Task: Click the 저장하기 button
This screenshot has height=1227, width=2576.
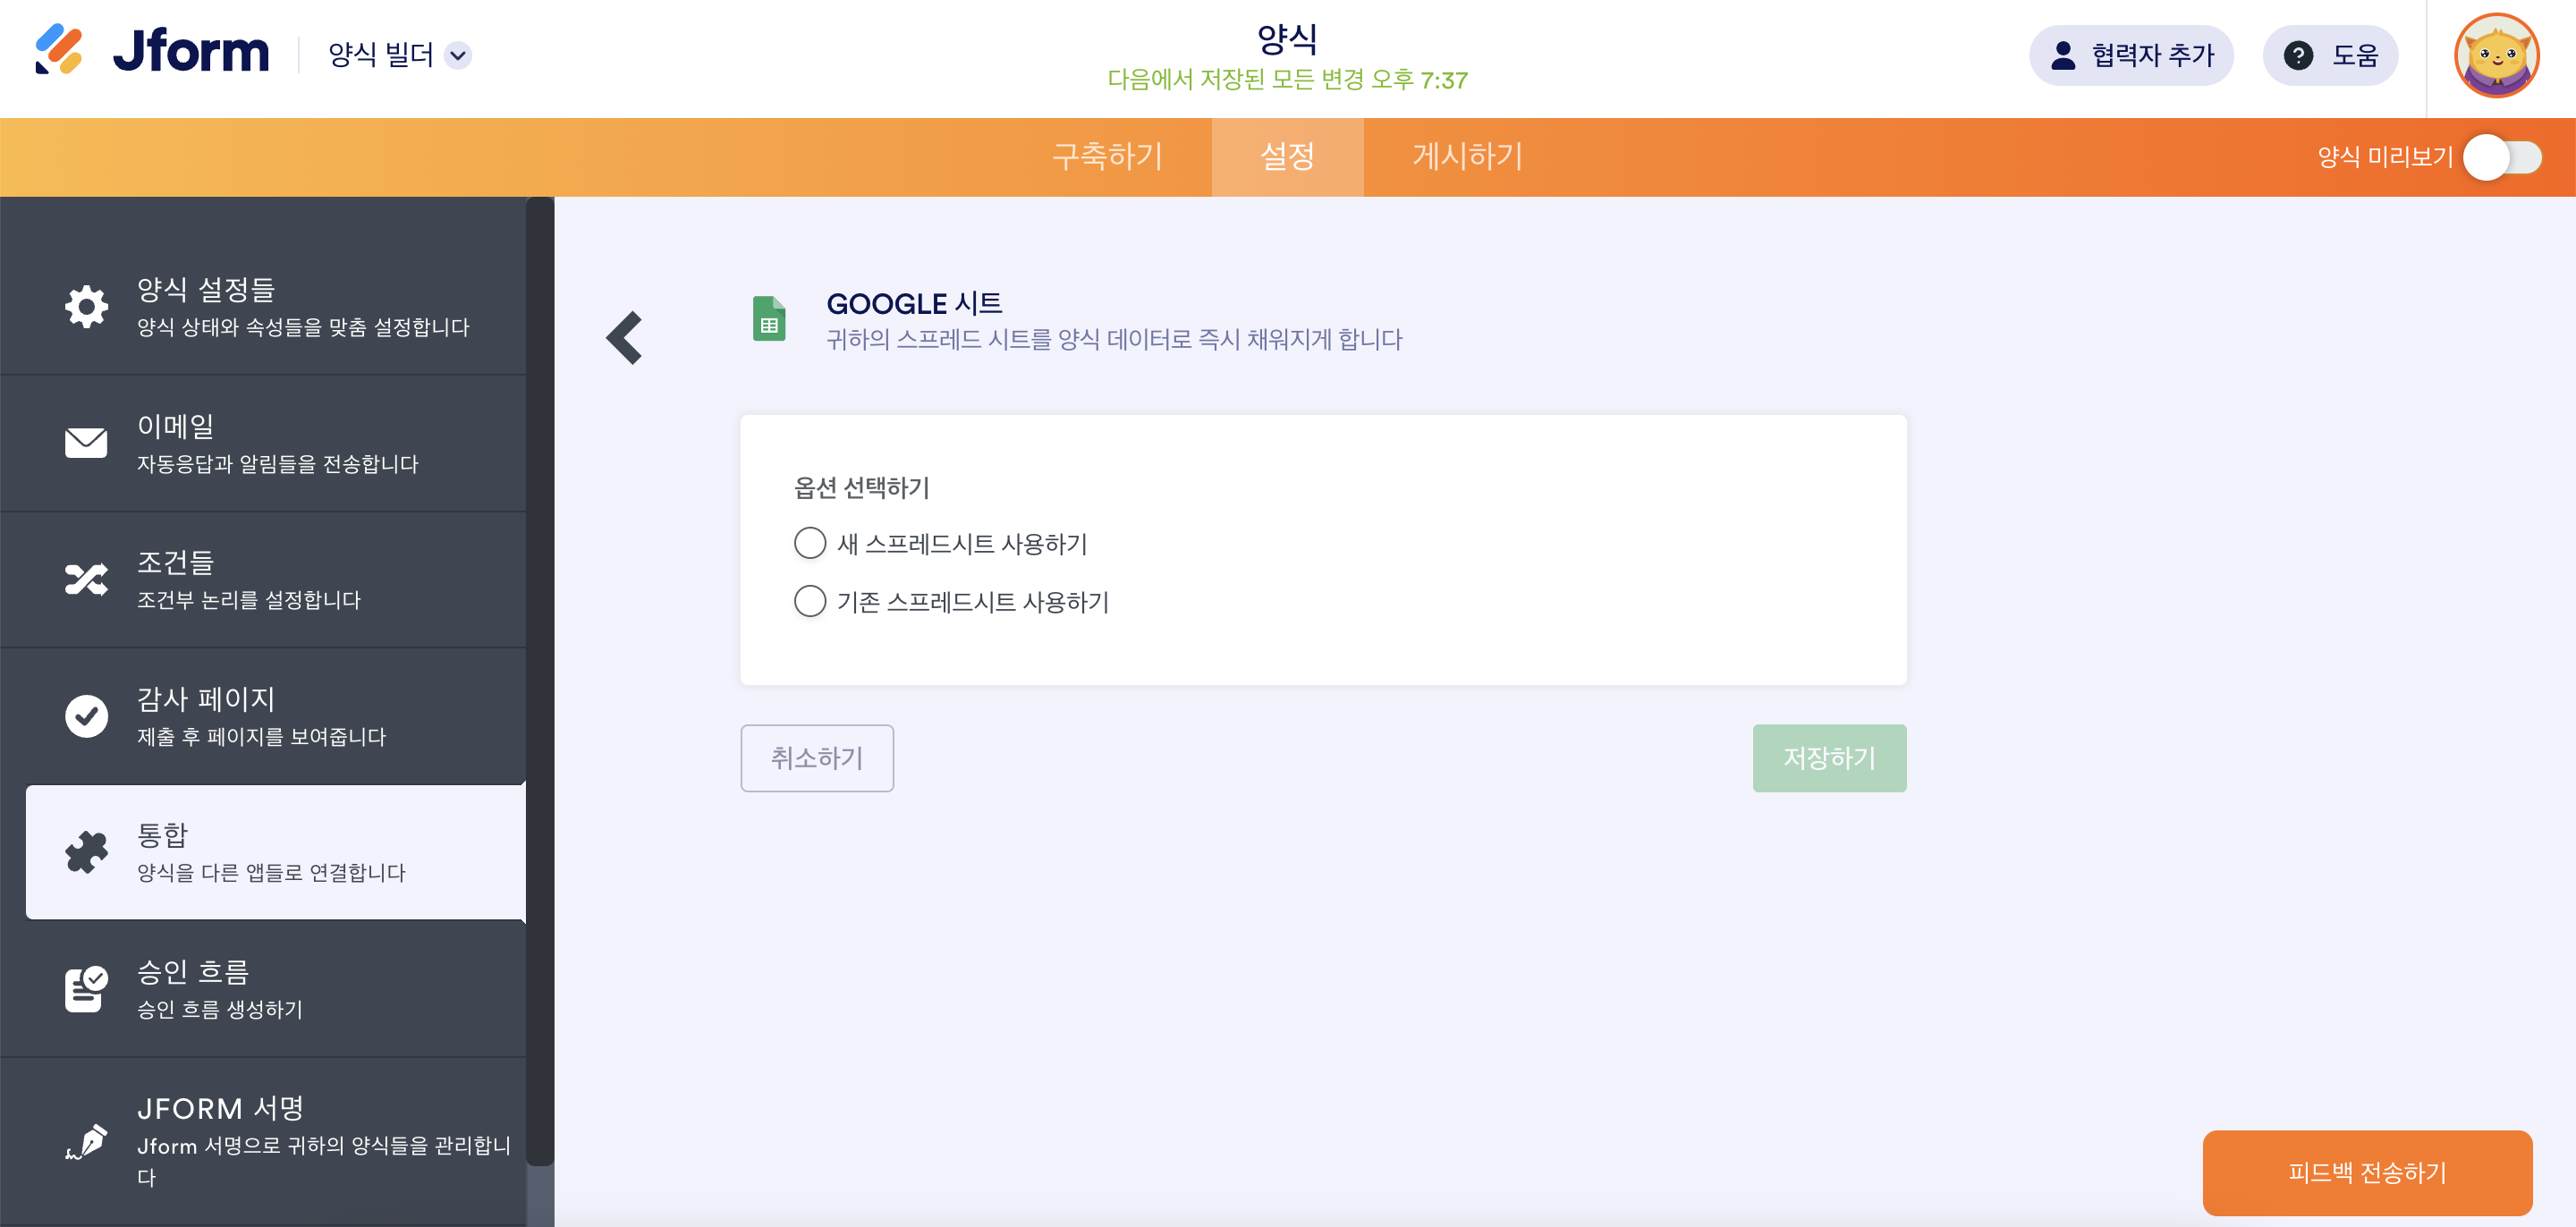Action: (1829, 758)
